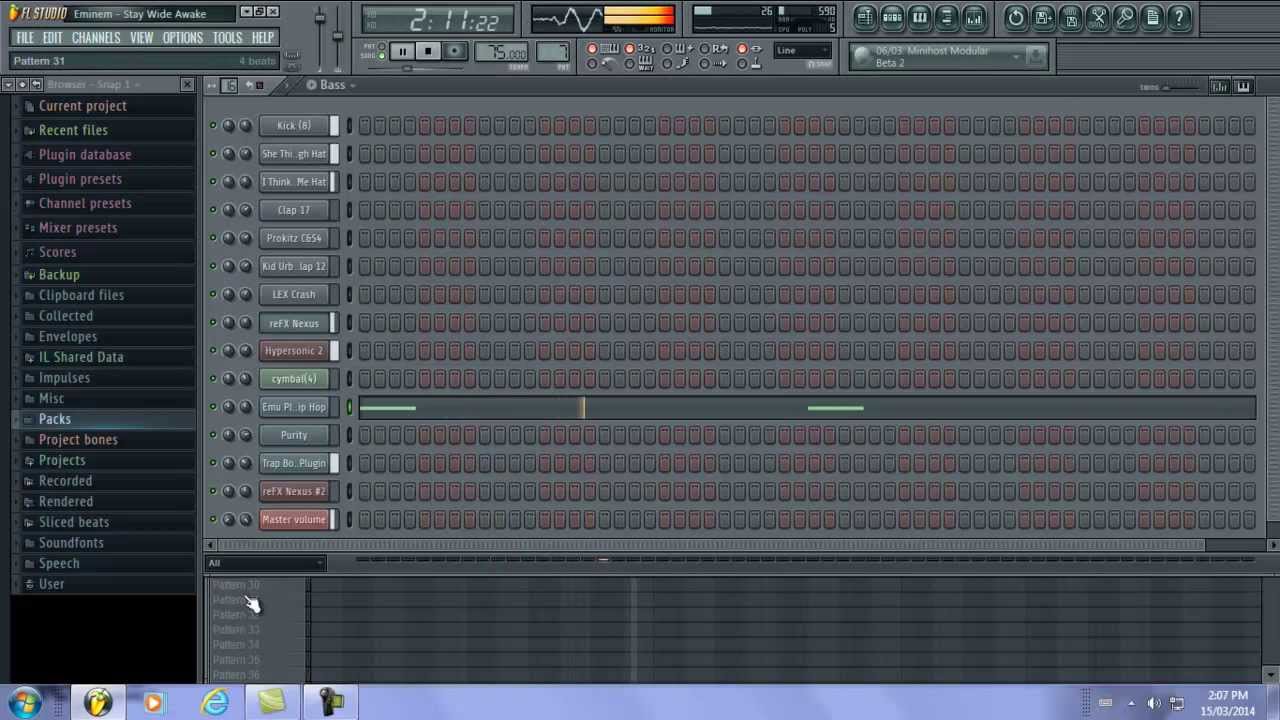This screenshot has height=720, width=1280.
Task: Select the Kid Urb..lap 12 channel button
Action: tap(294, 266)
